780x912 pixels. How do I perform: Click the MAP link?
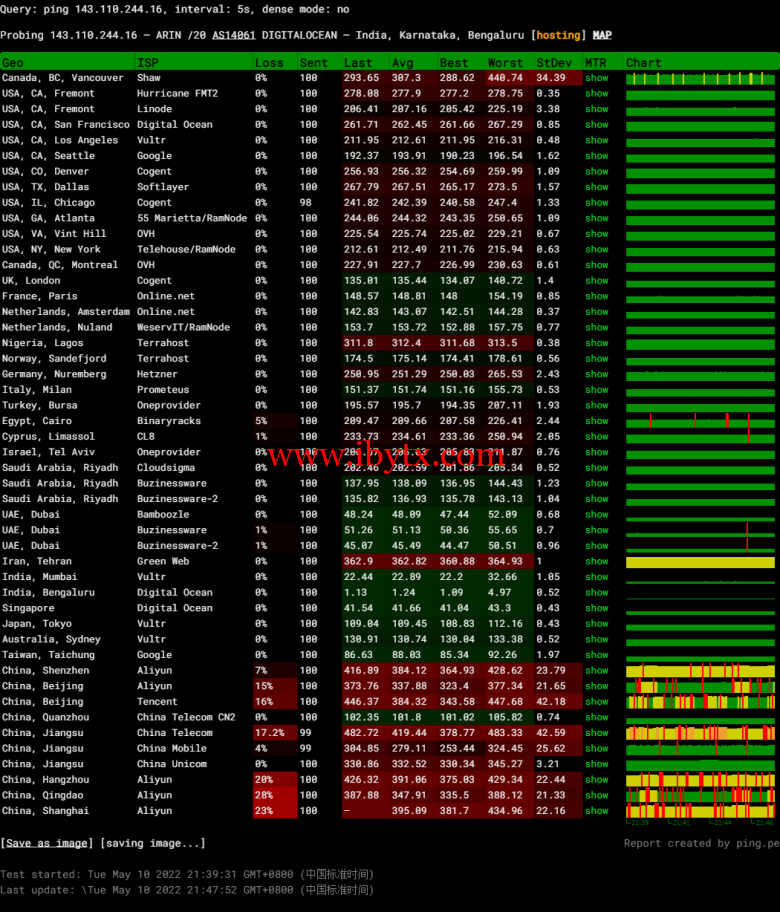coord(600,35)
